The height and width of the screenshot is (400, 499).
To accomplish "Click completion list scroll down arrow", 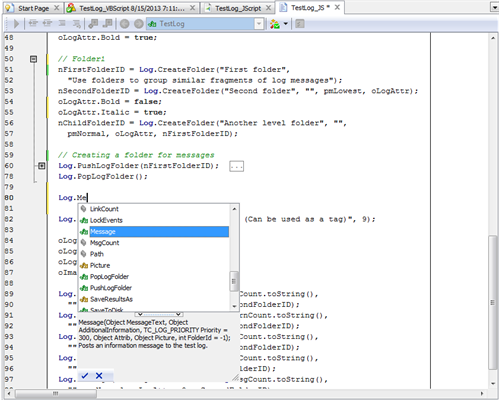I will [x=234, y=306].
